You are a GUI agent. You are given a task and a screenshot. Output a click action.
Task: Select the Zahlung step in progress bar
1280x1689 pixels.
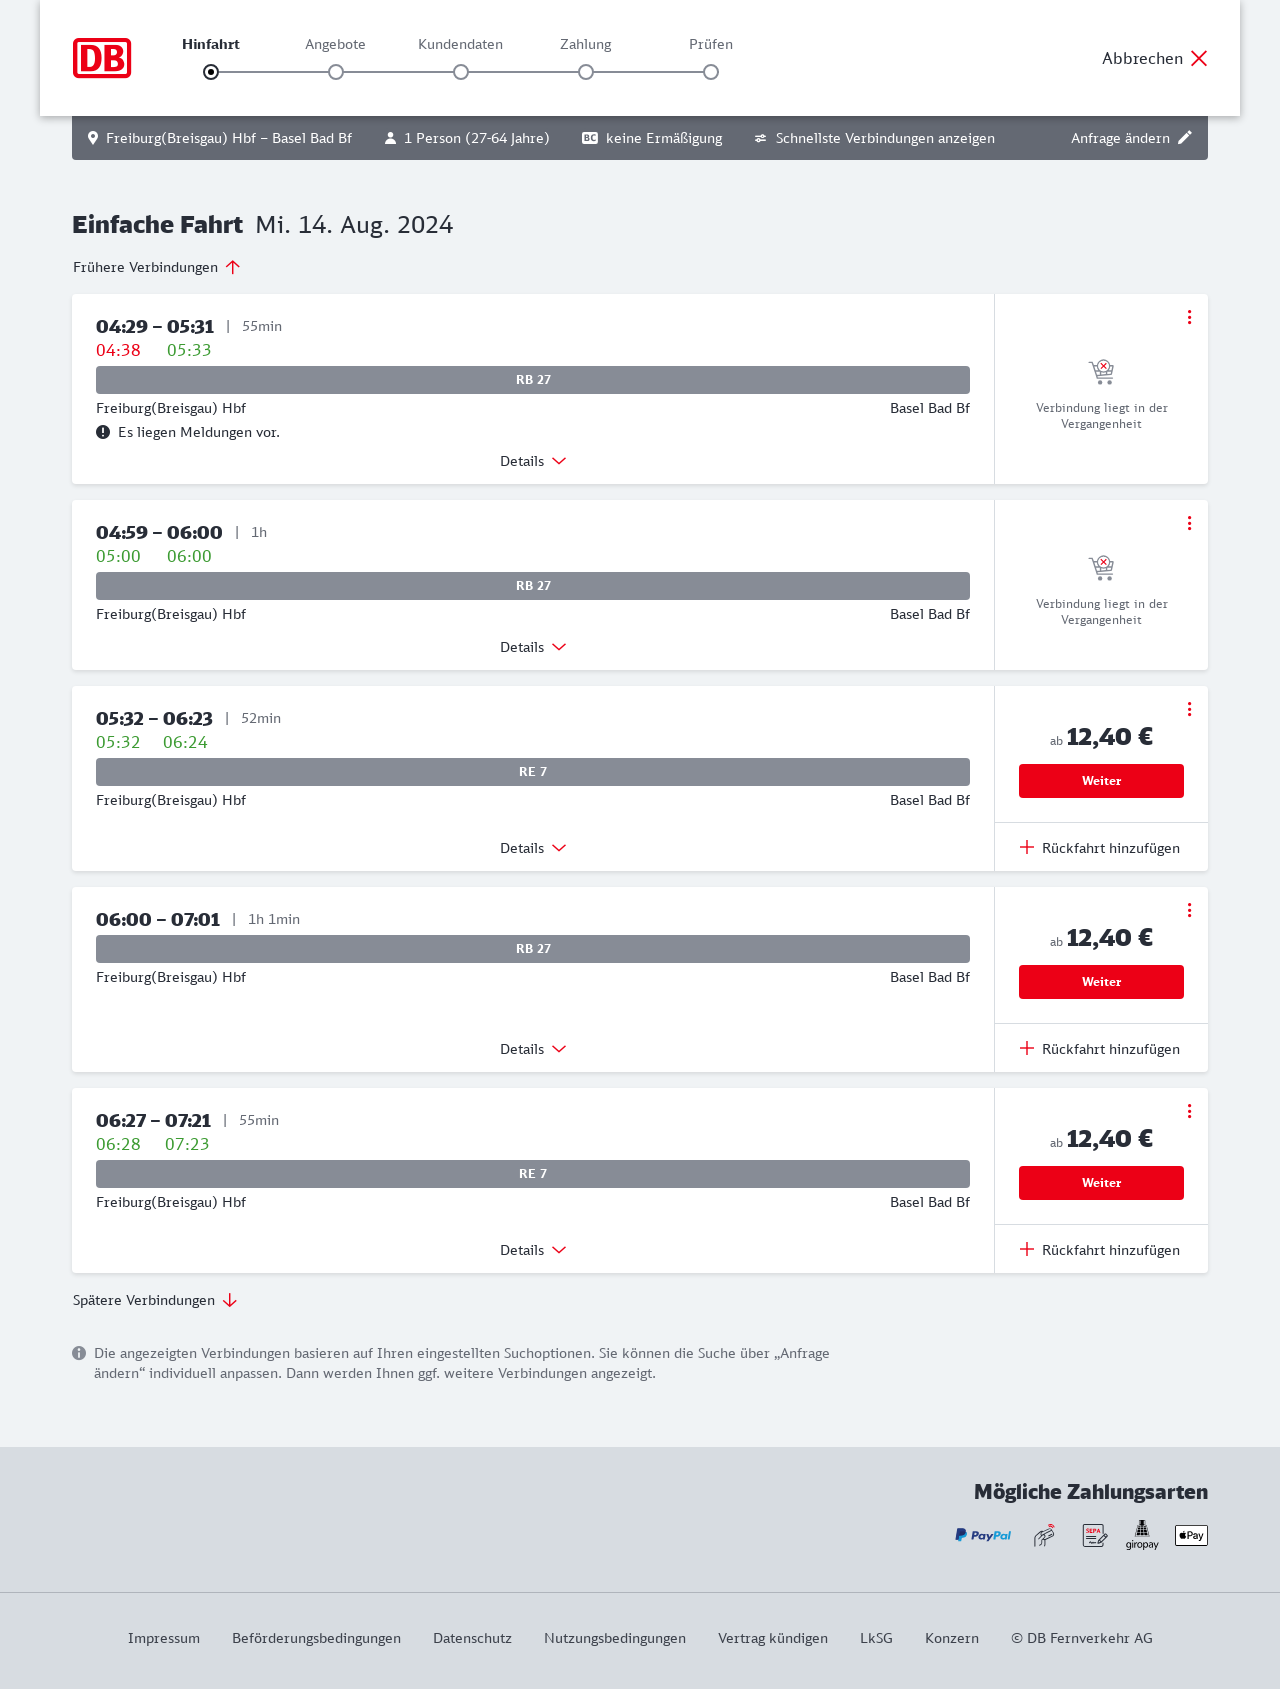pos(586,72)
